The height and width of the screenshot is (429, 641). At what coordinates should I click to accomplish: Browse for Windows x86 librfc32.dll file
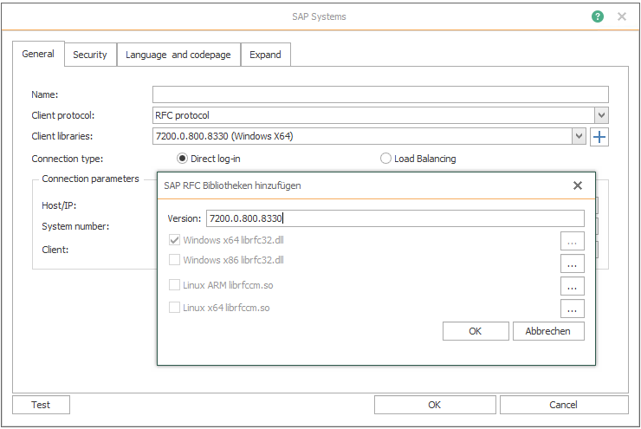tap(572, 263)
